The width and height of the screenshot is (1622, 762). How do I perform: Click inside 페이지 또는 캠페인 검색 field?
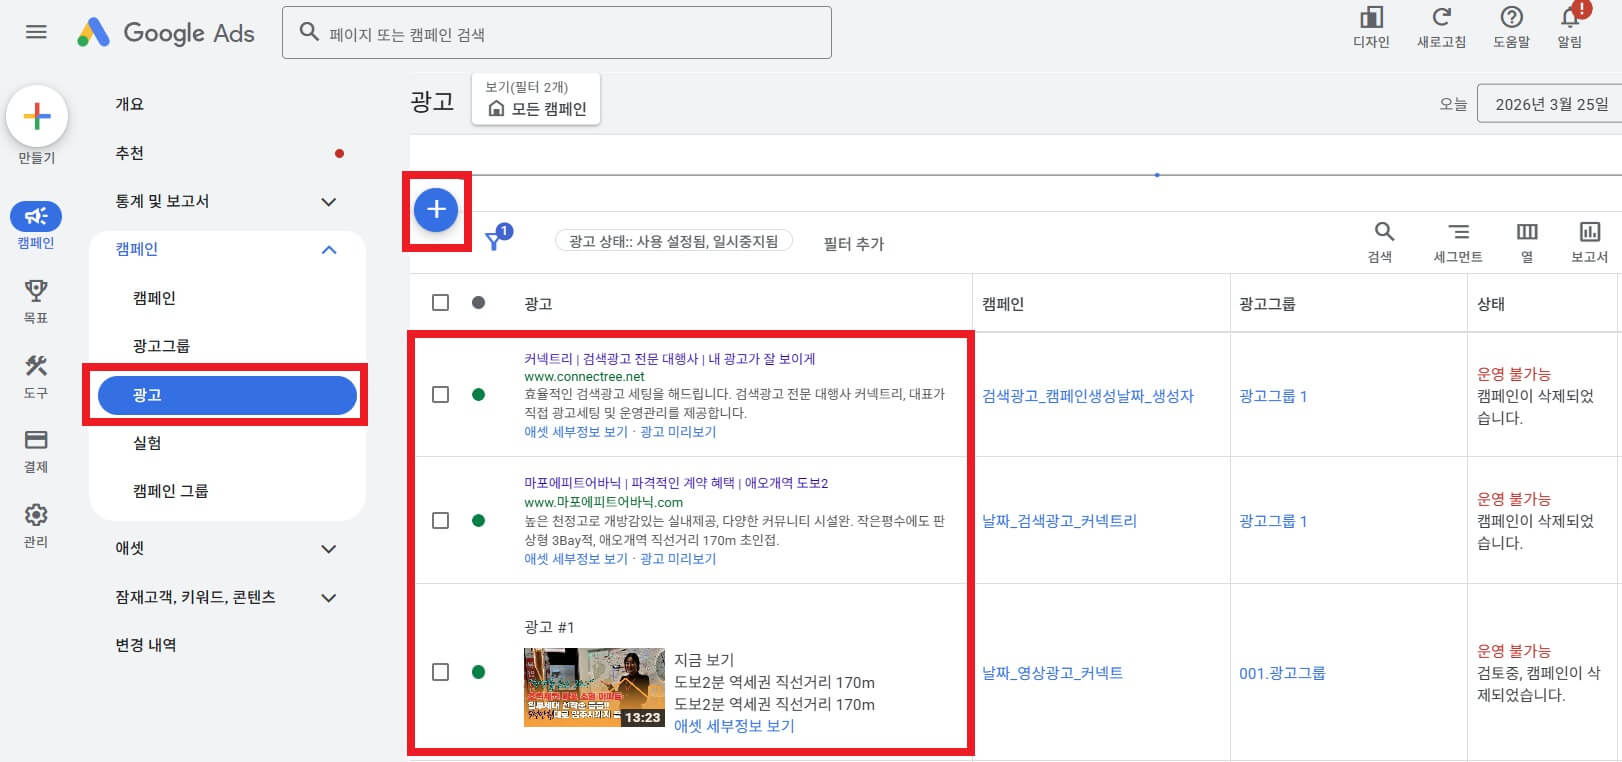pos(557,33)
